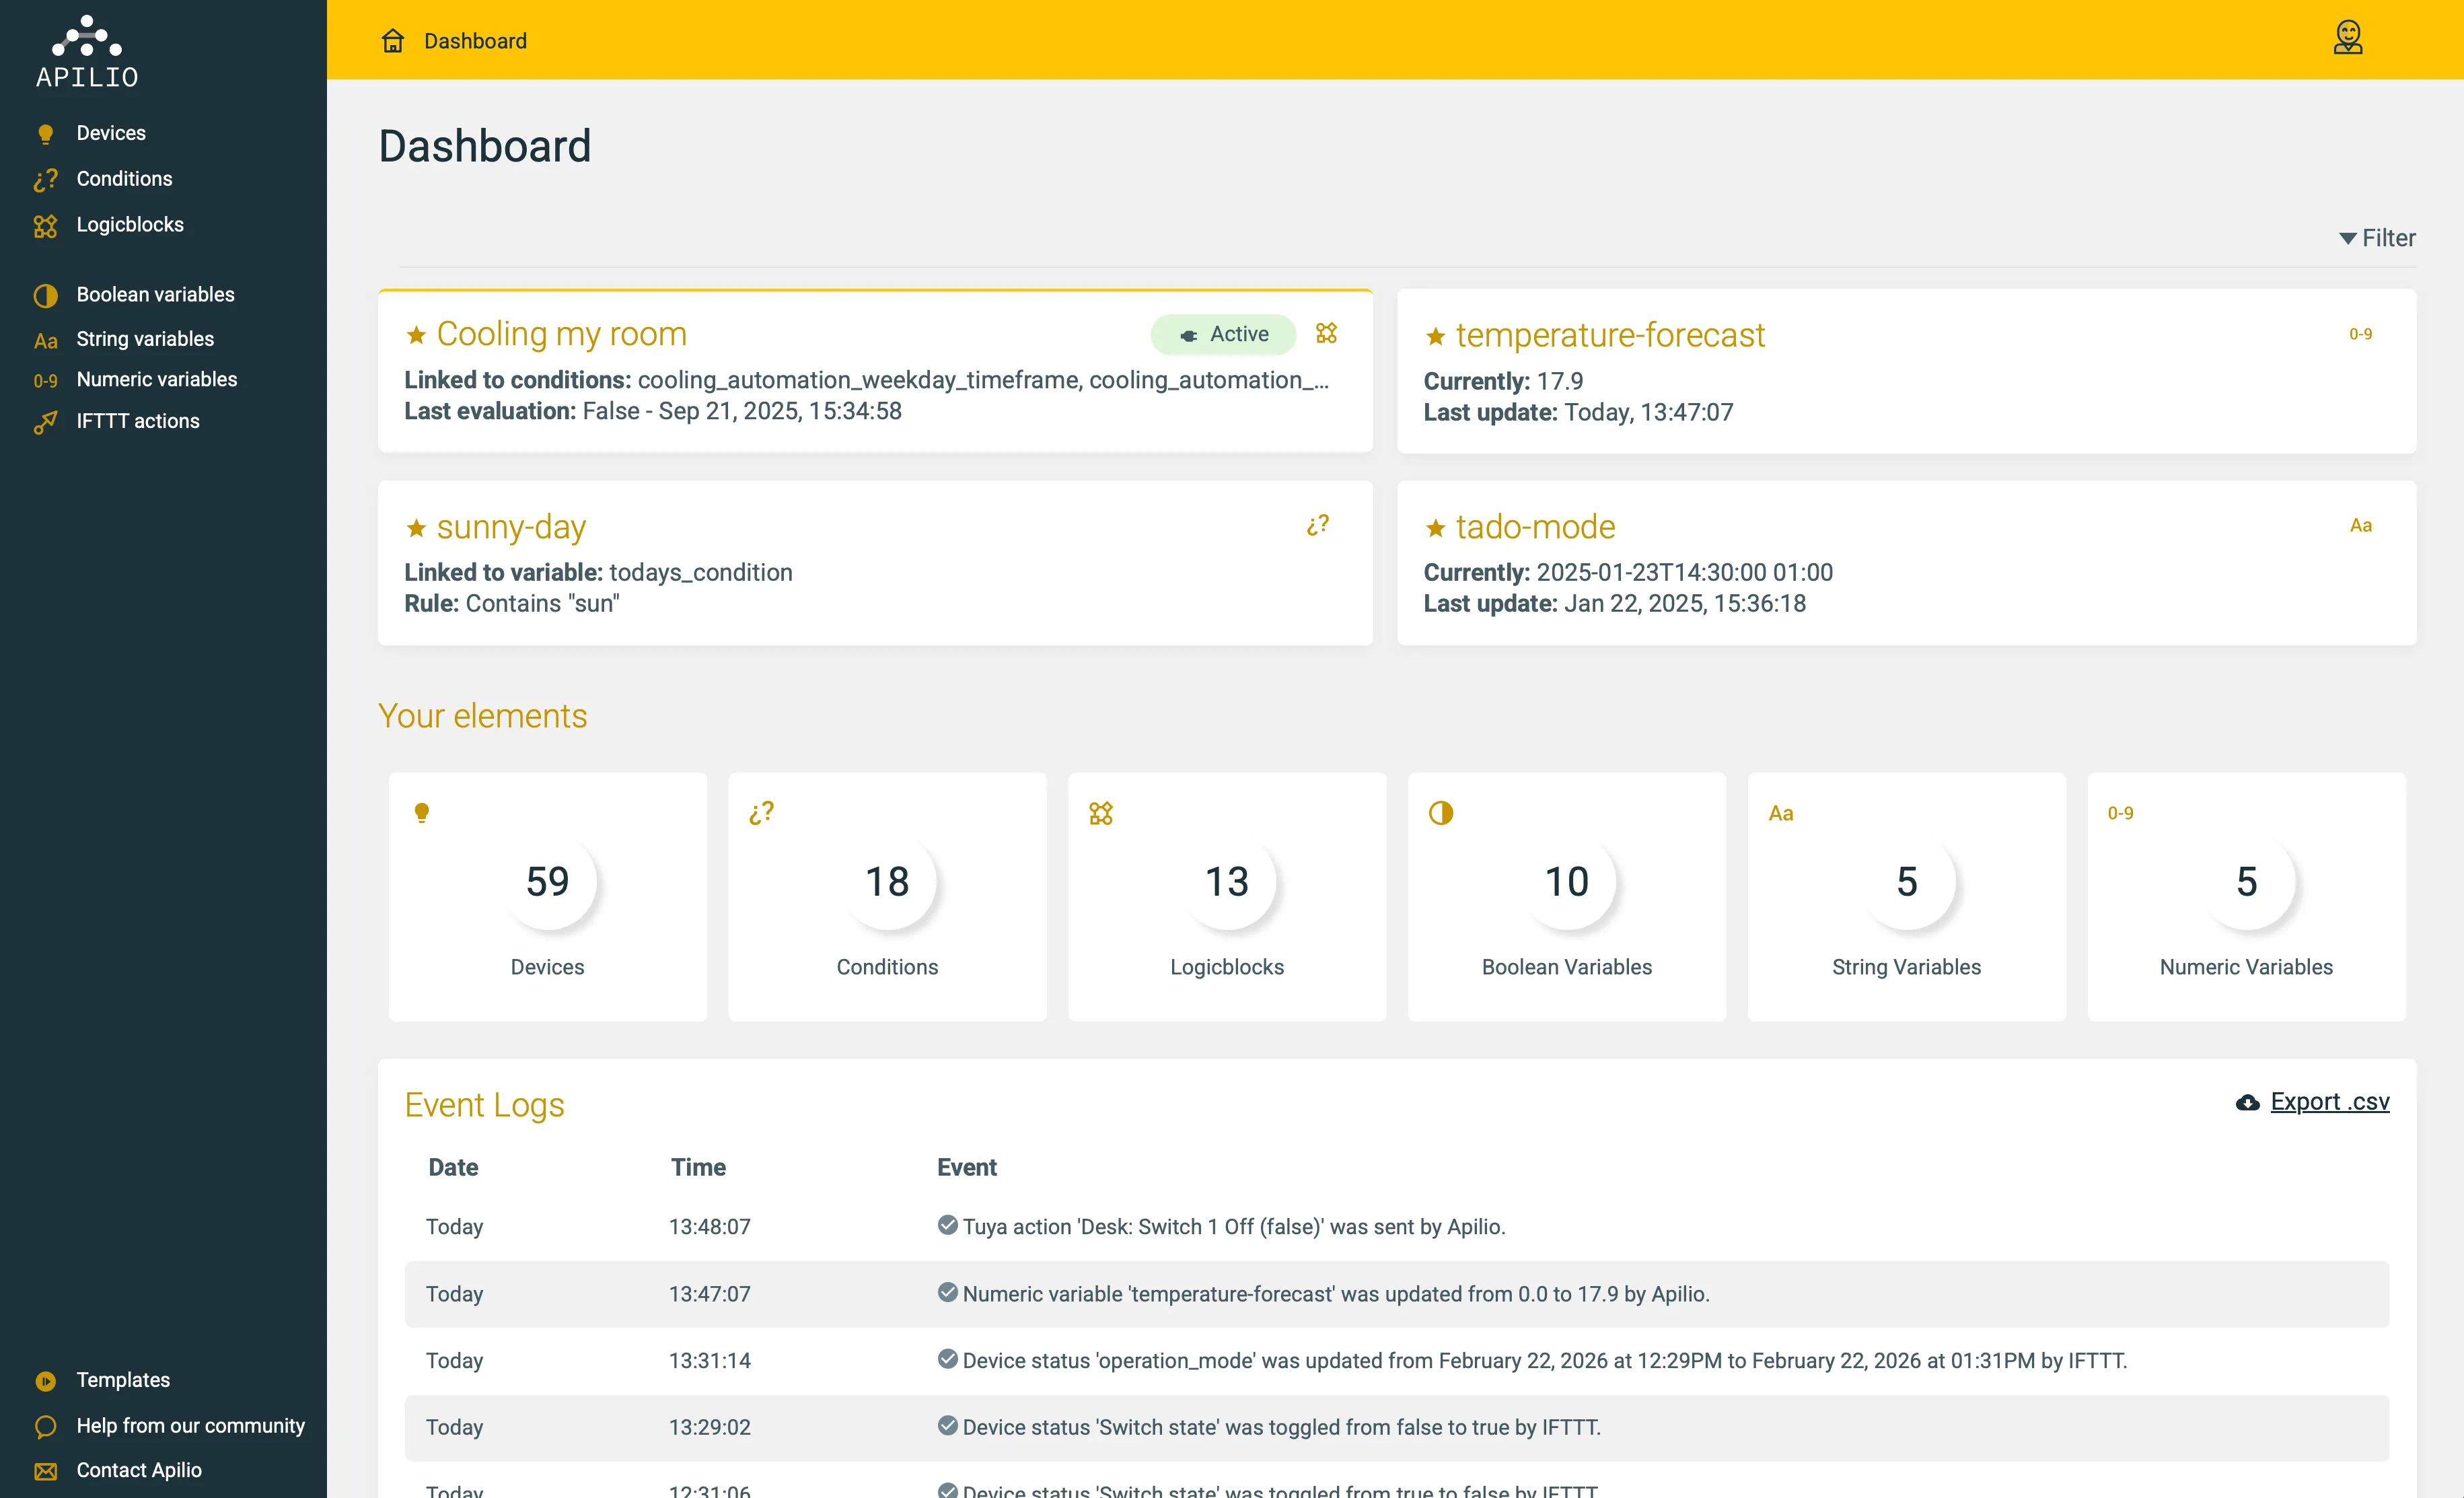Viewport: 2464px width, 1498px height.
Task: Click the logicblock icon on Cooling my room card
Action: click(x=1327, y=333)
